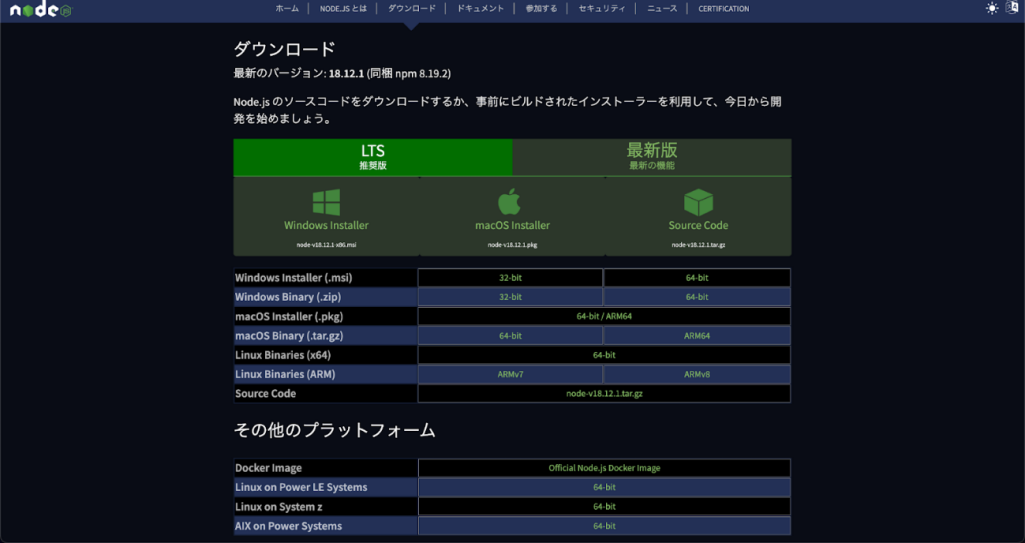Click the AIX on Power Systems label
This screenshot has width=1025, height=543.
(x=288, y=526)
